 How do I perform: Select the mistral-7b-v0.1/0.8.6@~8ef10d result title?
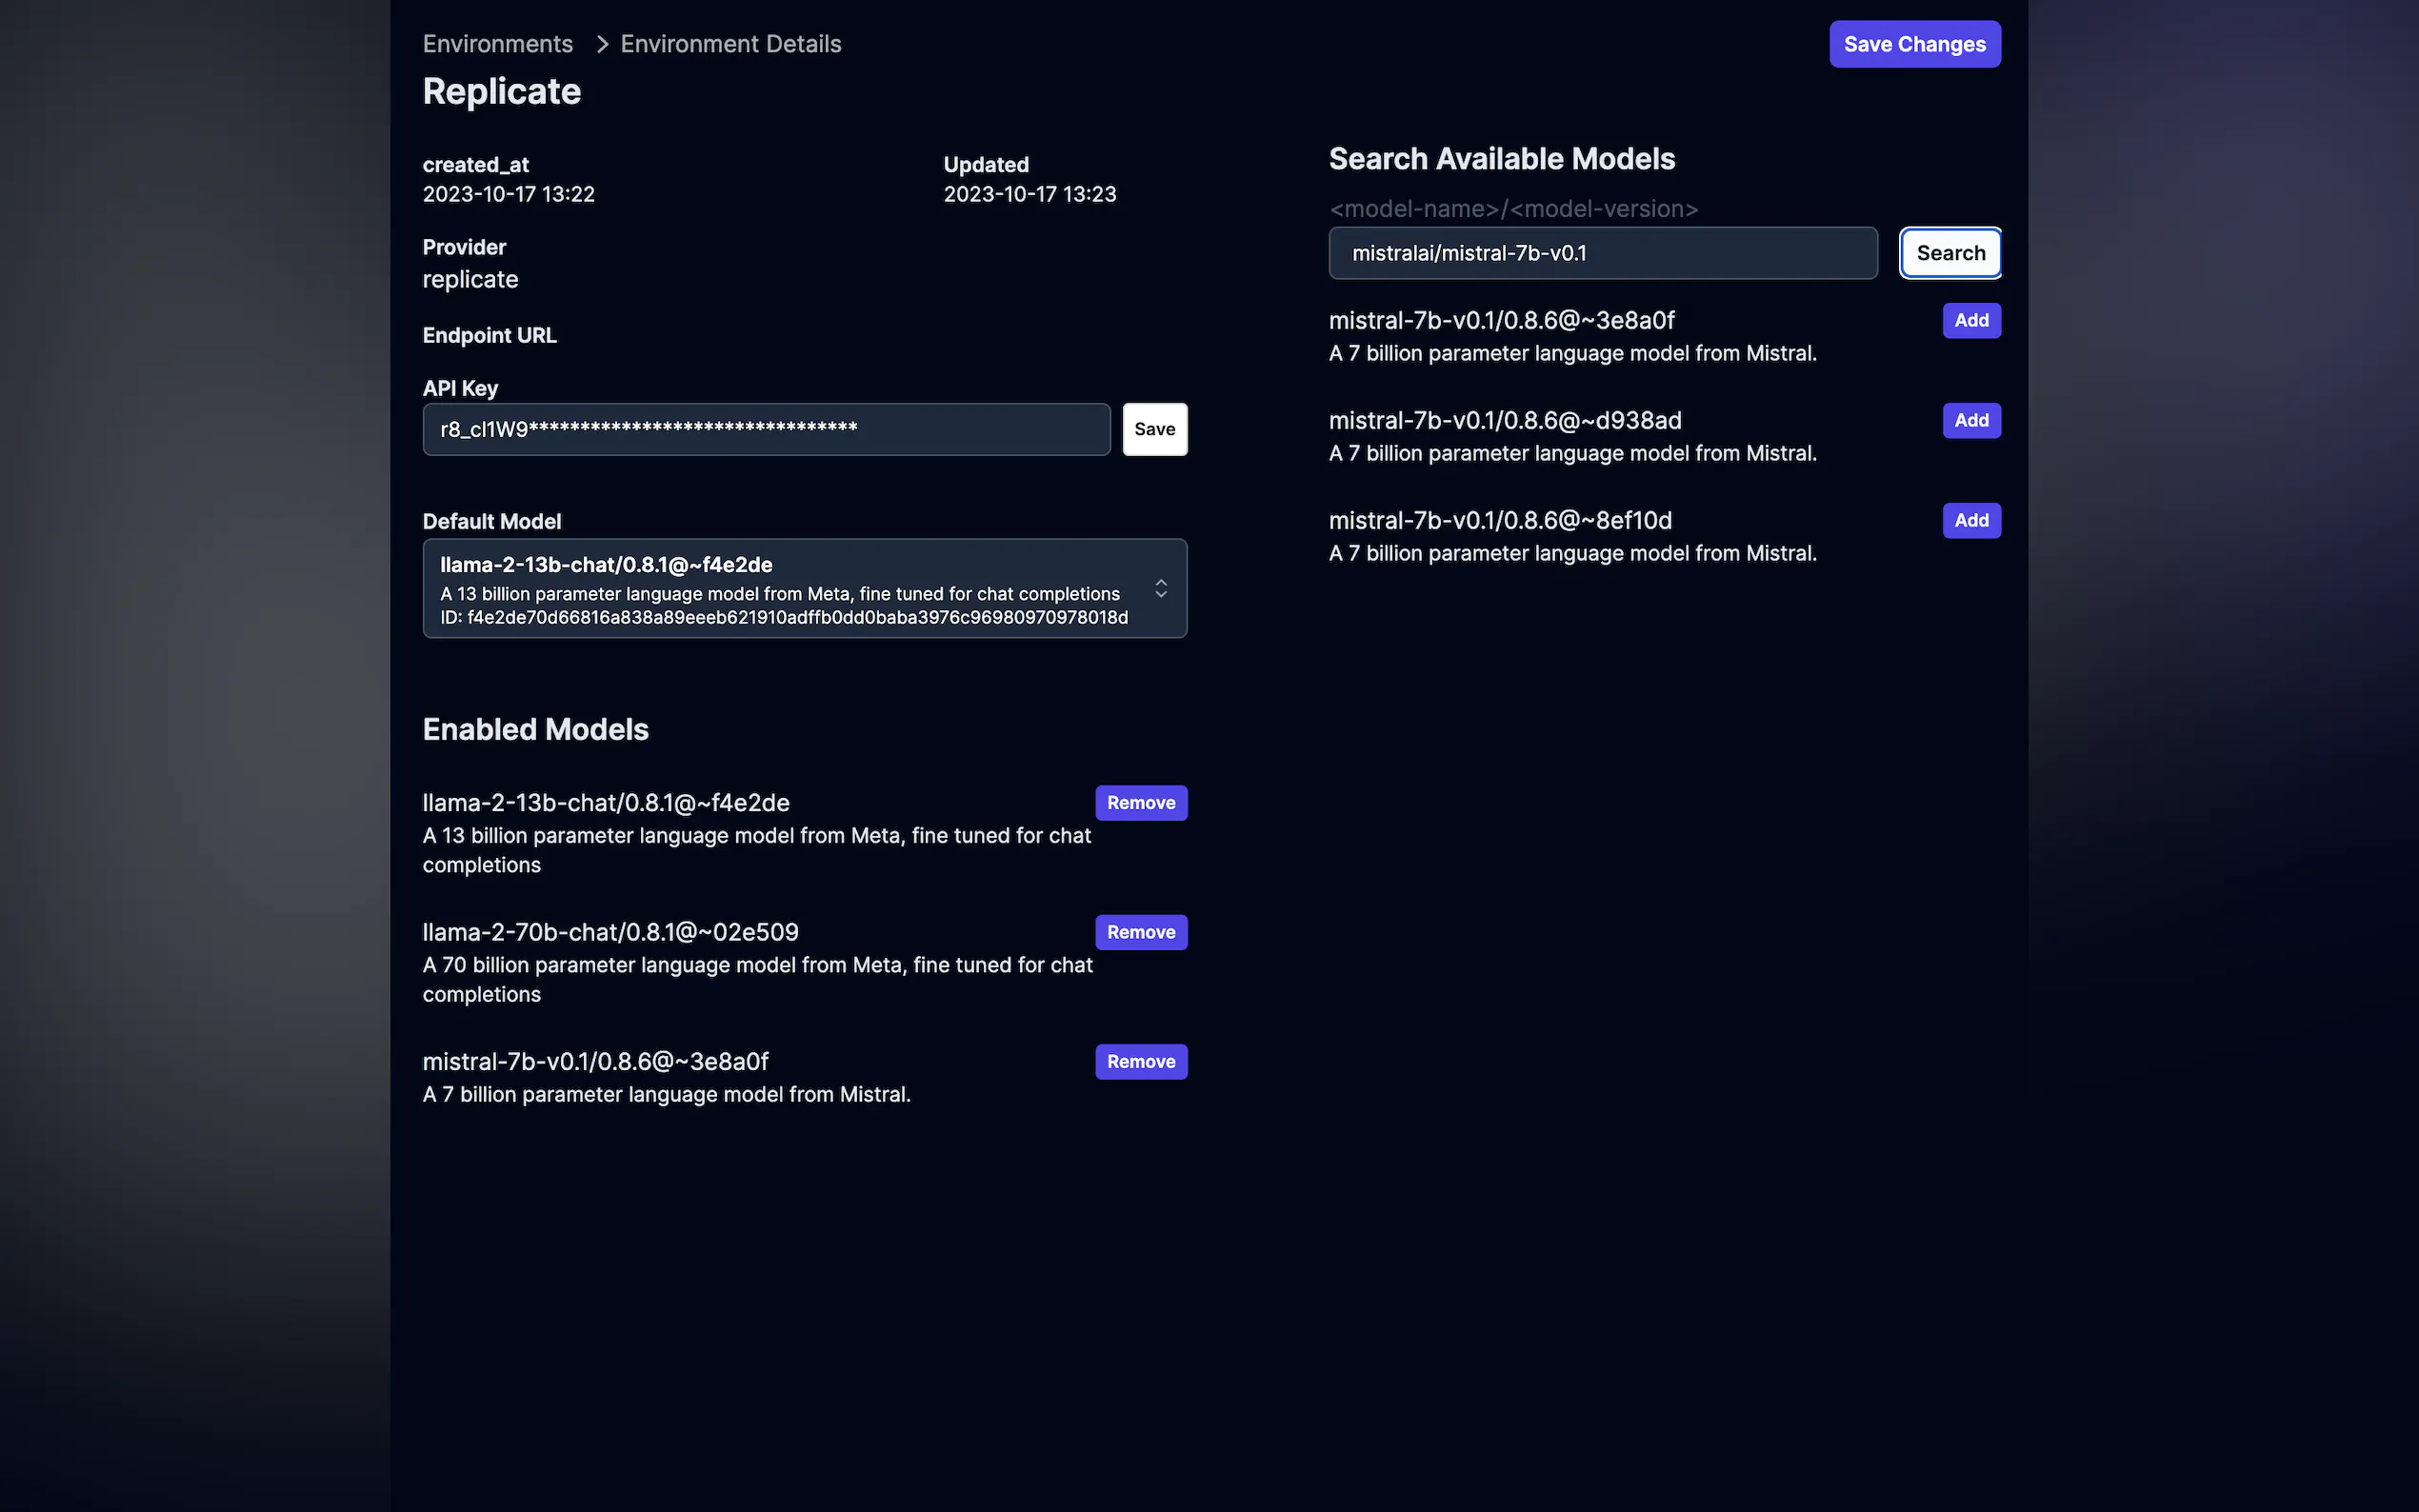pos(1499,521)
